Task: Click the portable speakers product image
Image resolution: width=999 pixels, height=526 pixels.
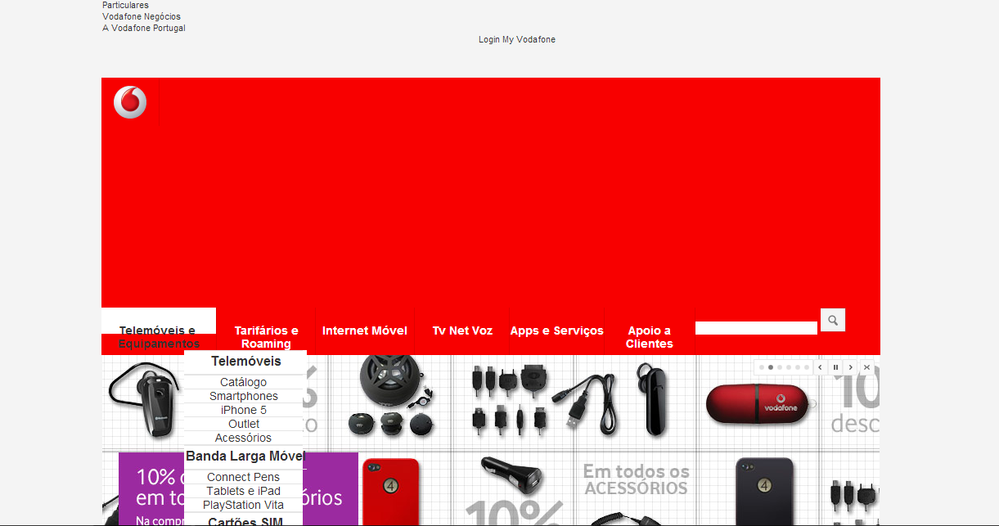Action: click(393, 396)
